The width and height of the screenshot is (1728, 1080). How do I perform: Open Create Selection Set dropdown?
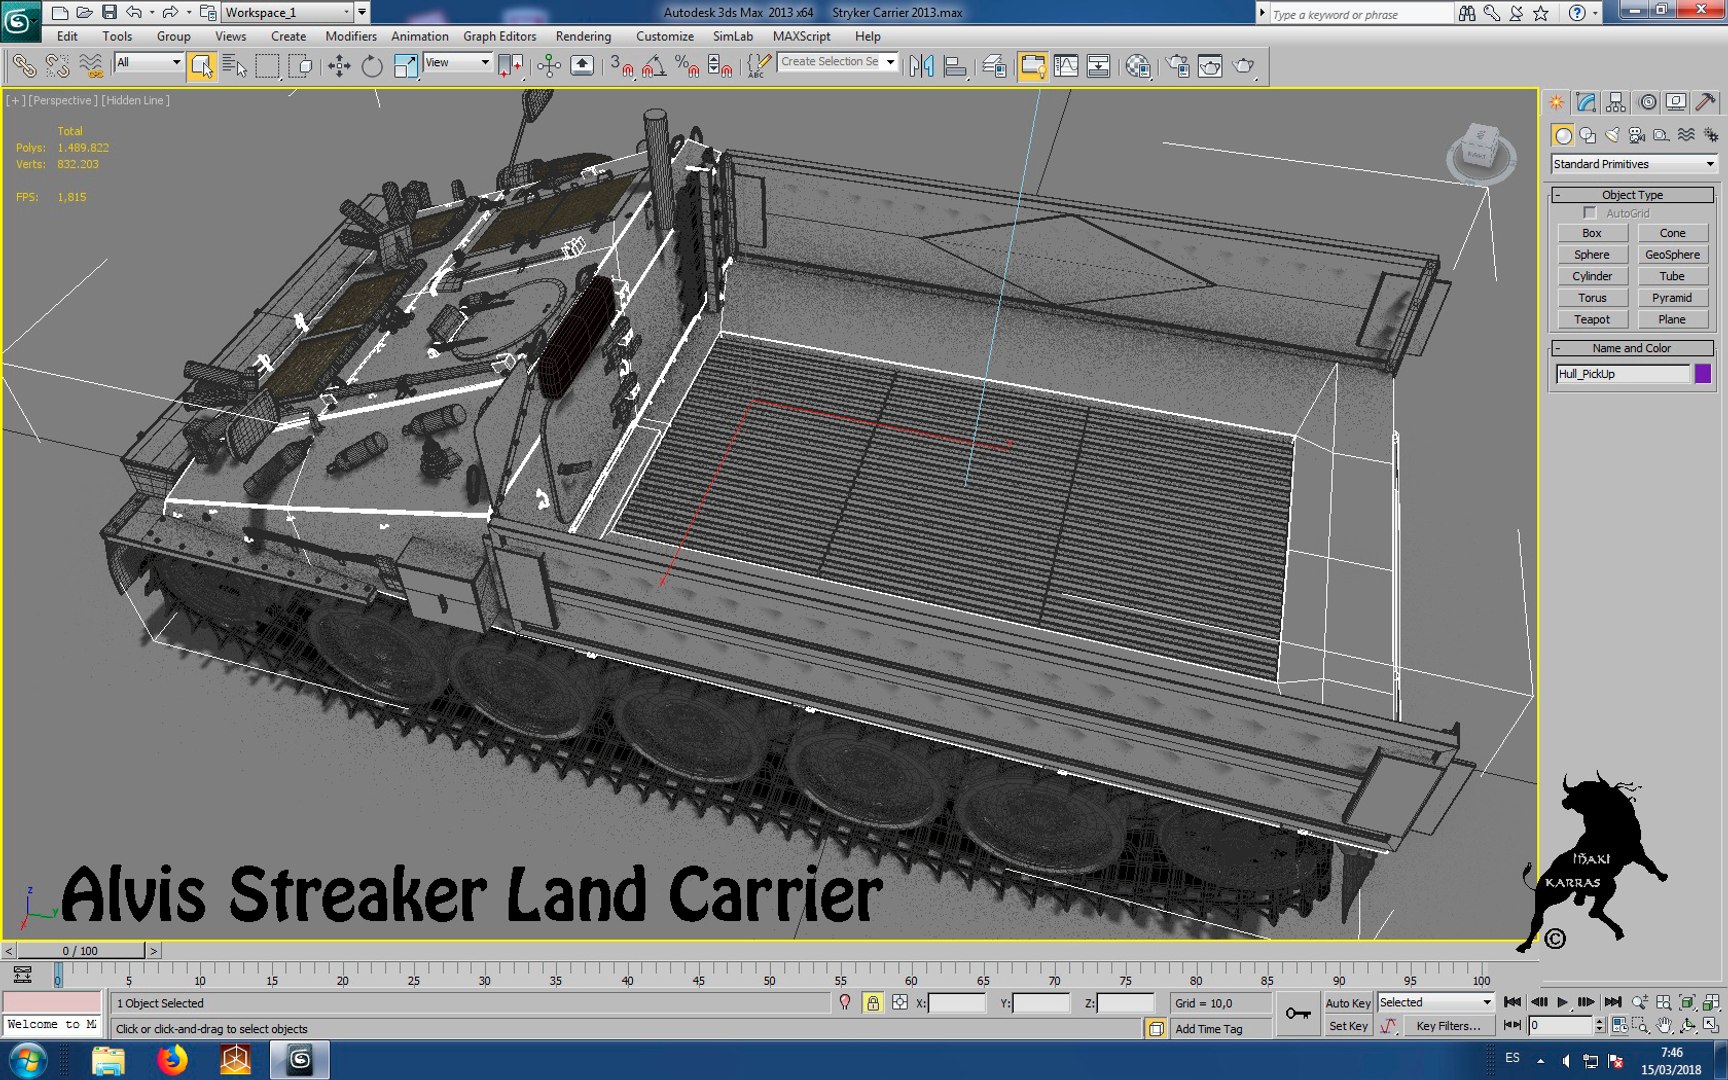837,62
